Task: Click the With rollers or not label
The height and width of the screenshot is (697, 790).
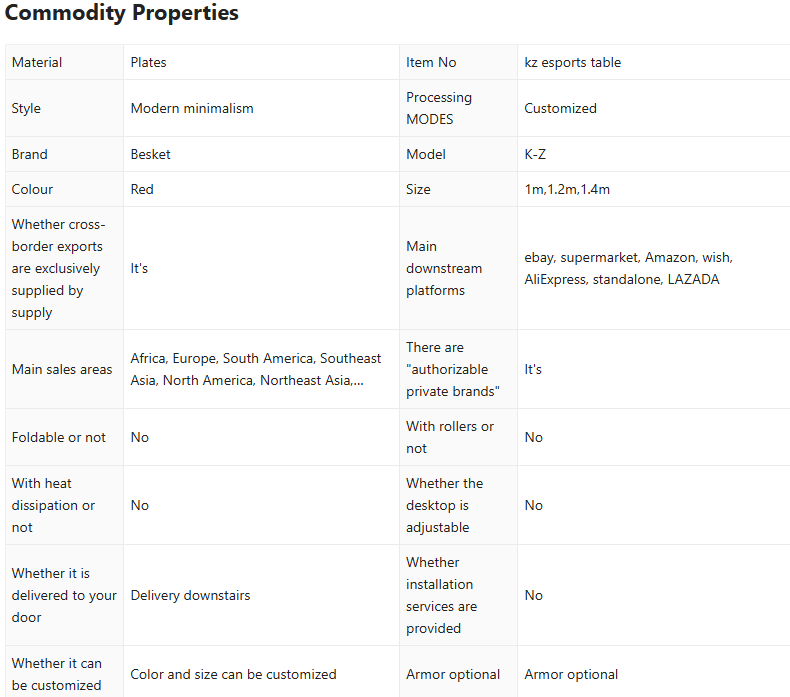Action: [x=450, y=437]
